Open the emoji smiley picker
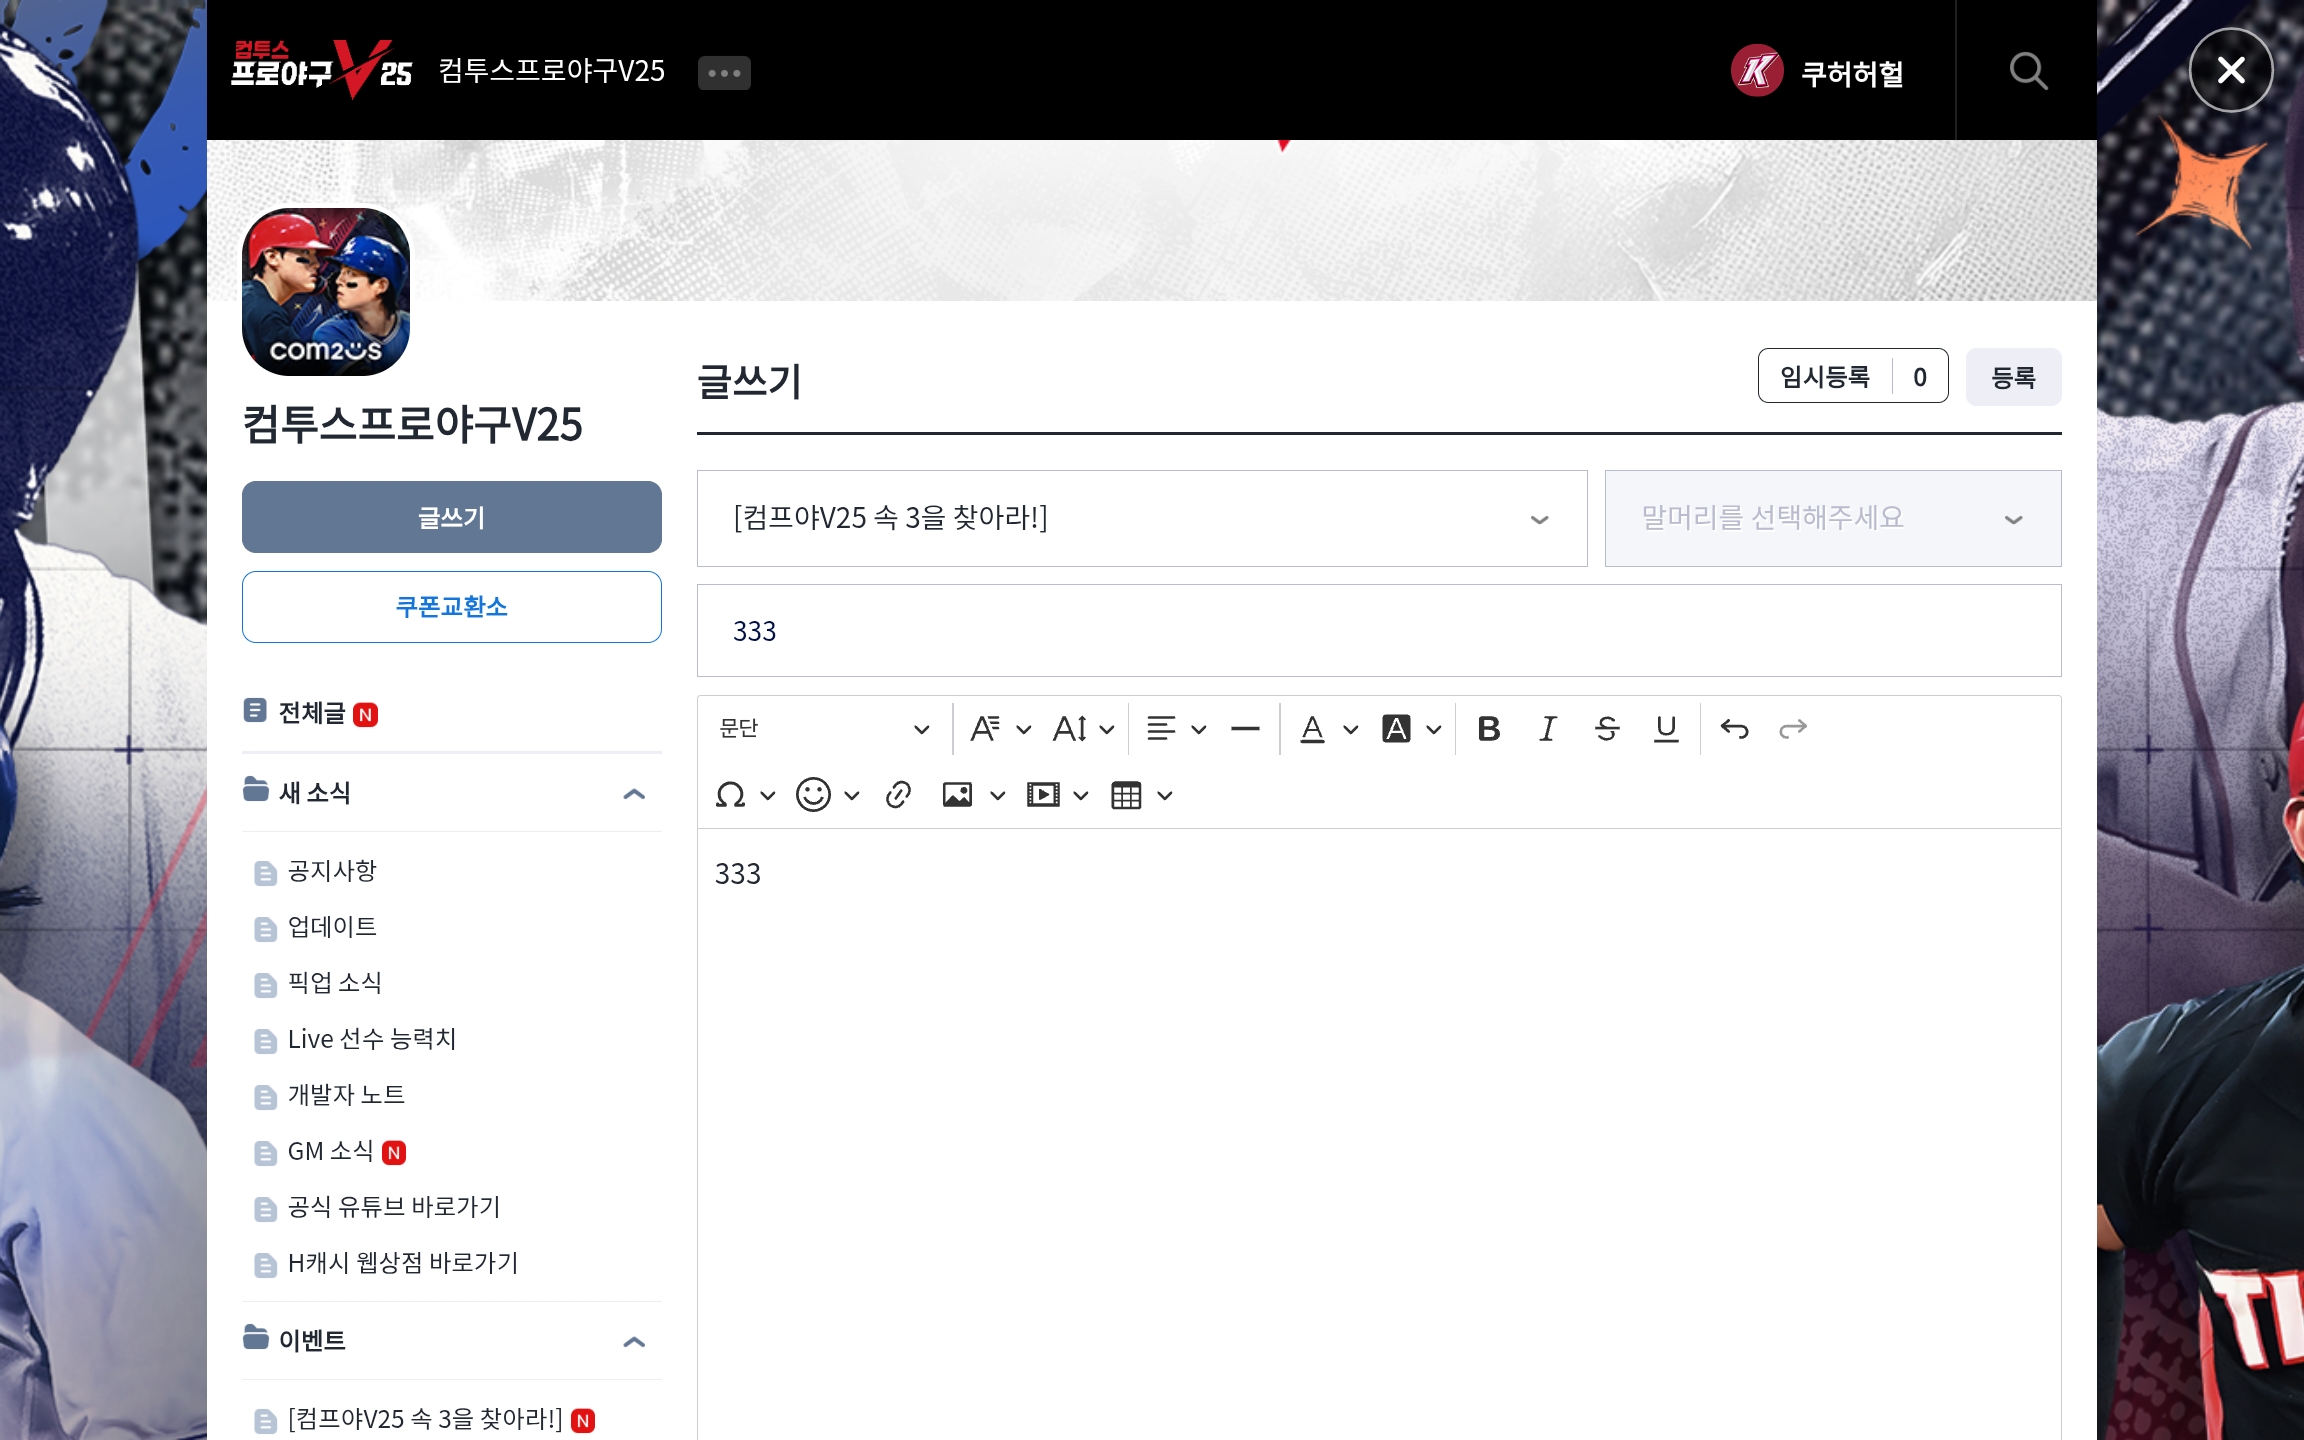Screen dimensions: 2304x1440 coord(813,795)
